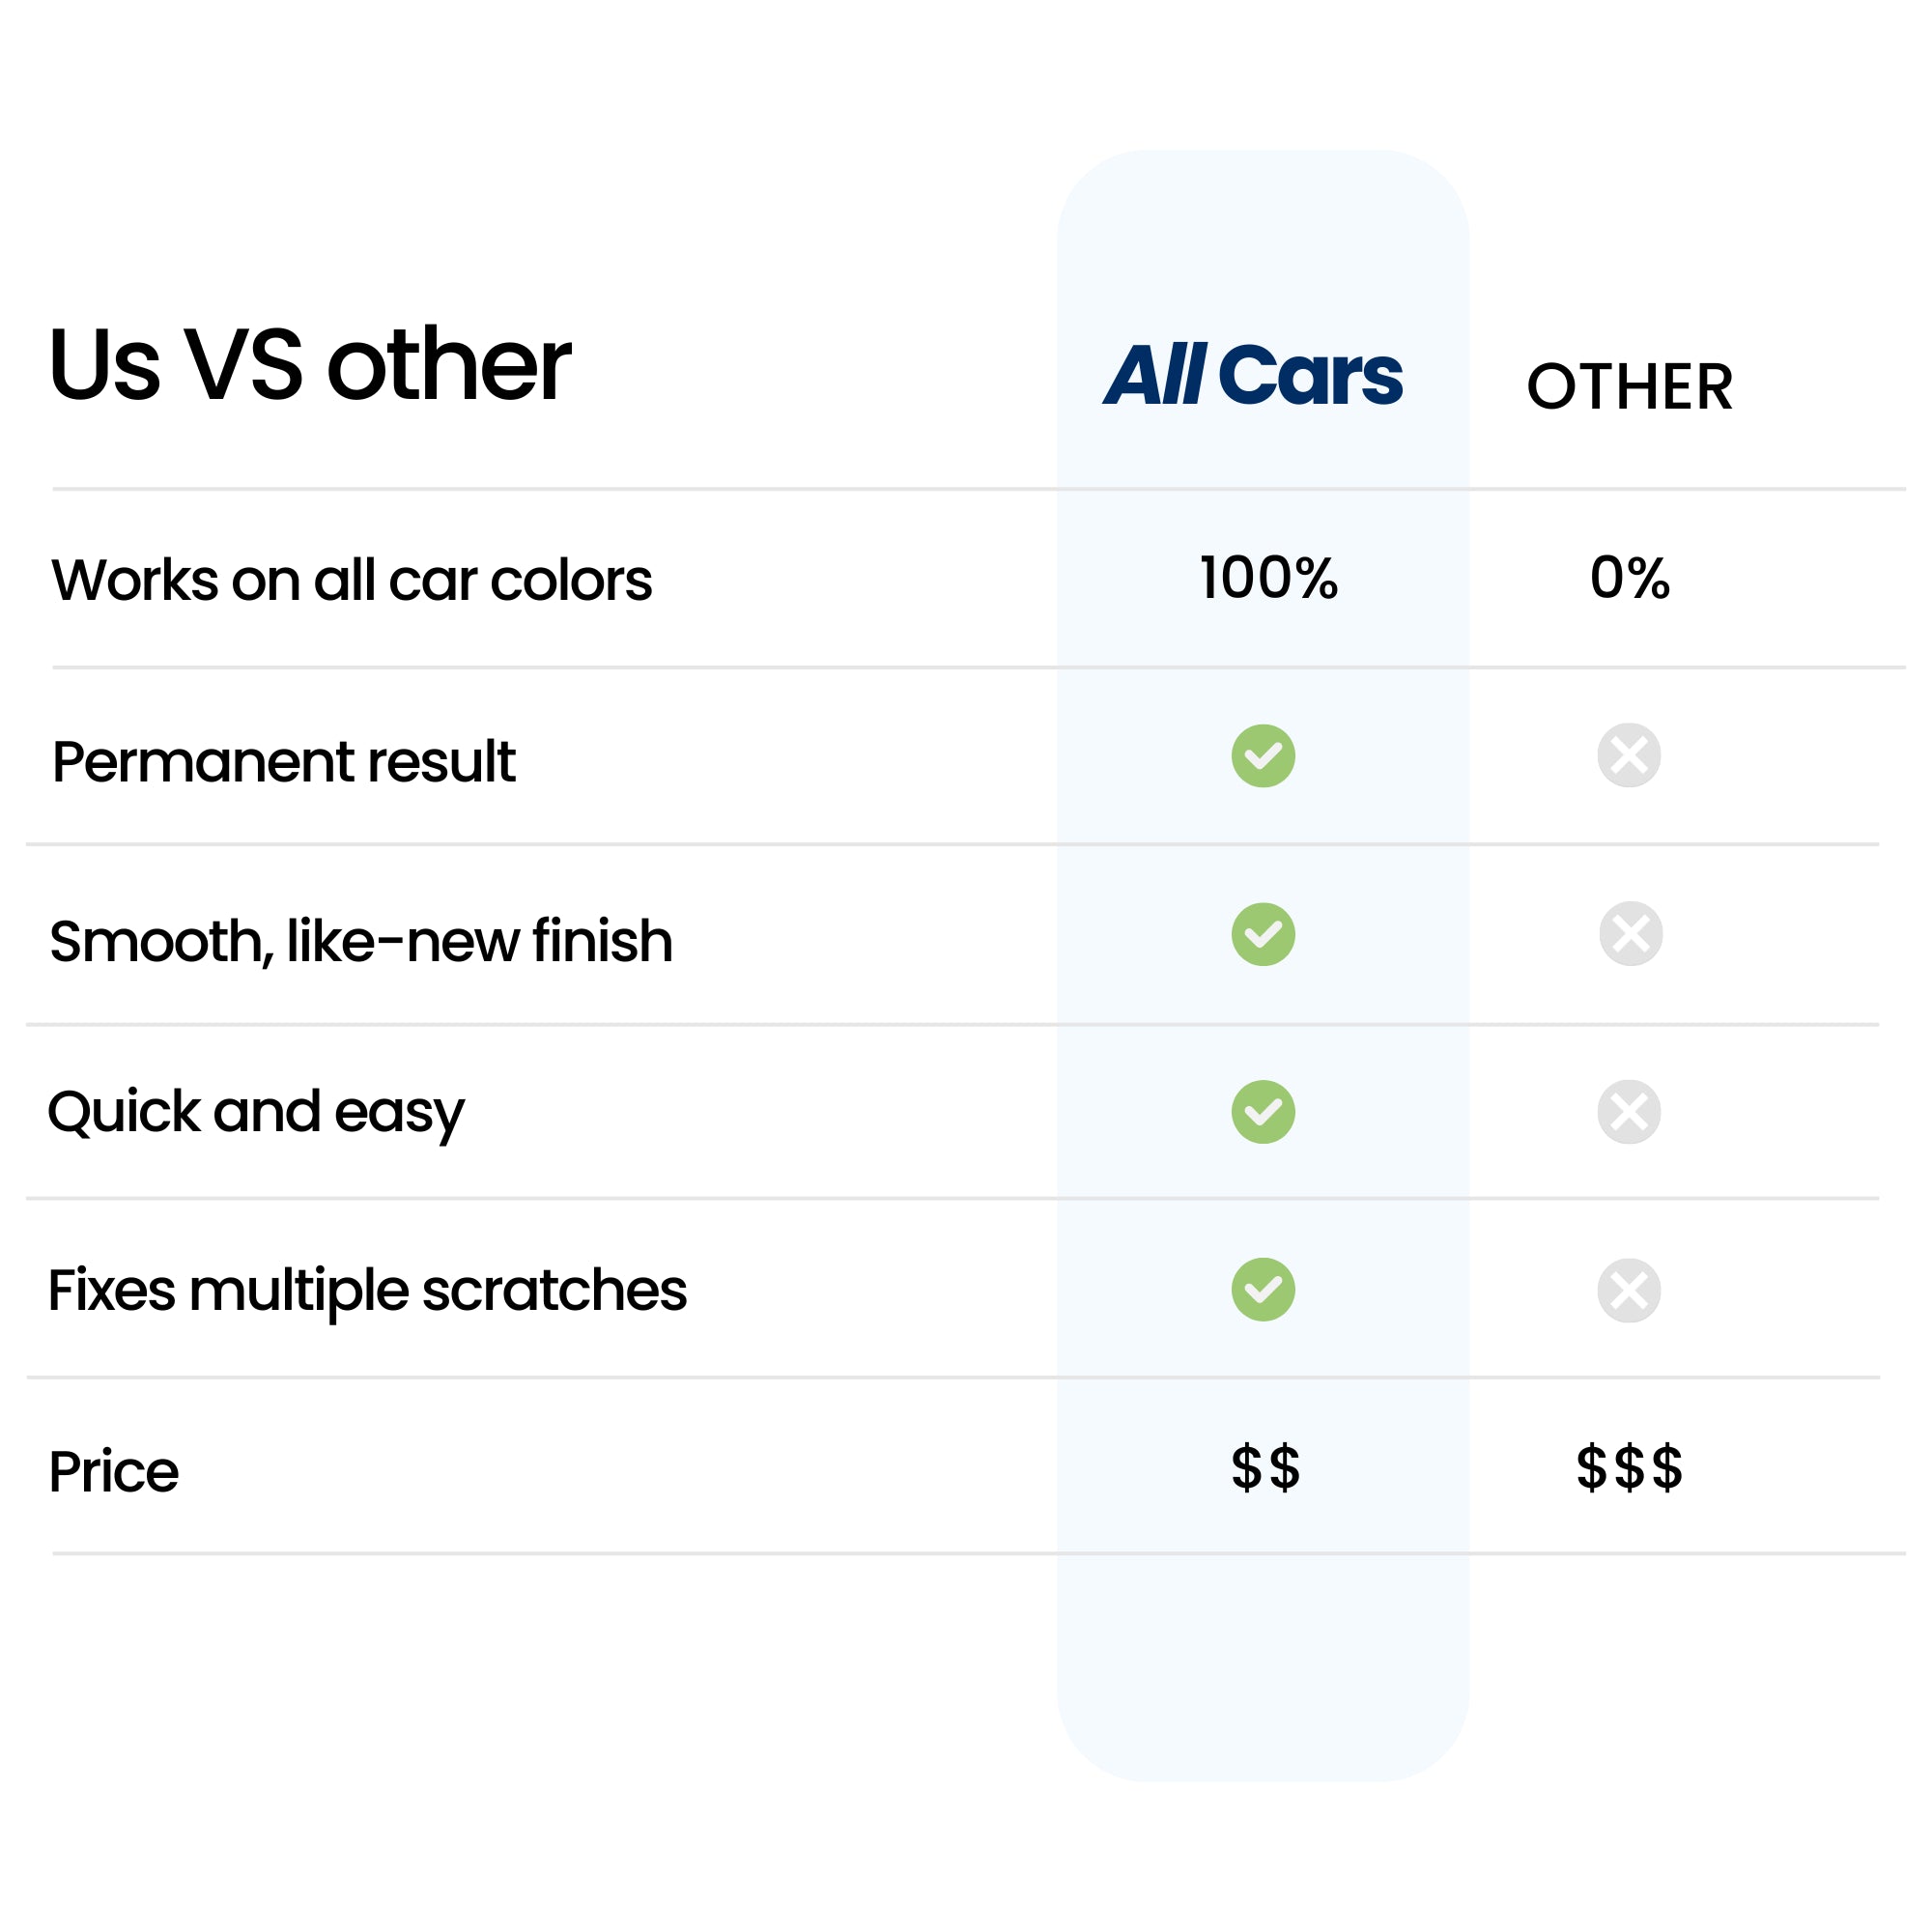Click the 'Quick and easy' row label
This screenshot has height=1932, width=1932.
256,1113
